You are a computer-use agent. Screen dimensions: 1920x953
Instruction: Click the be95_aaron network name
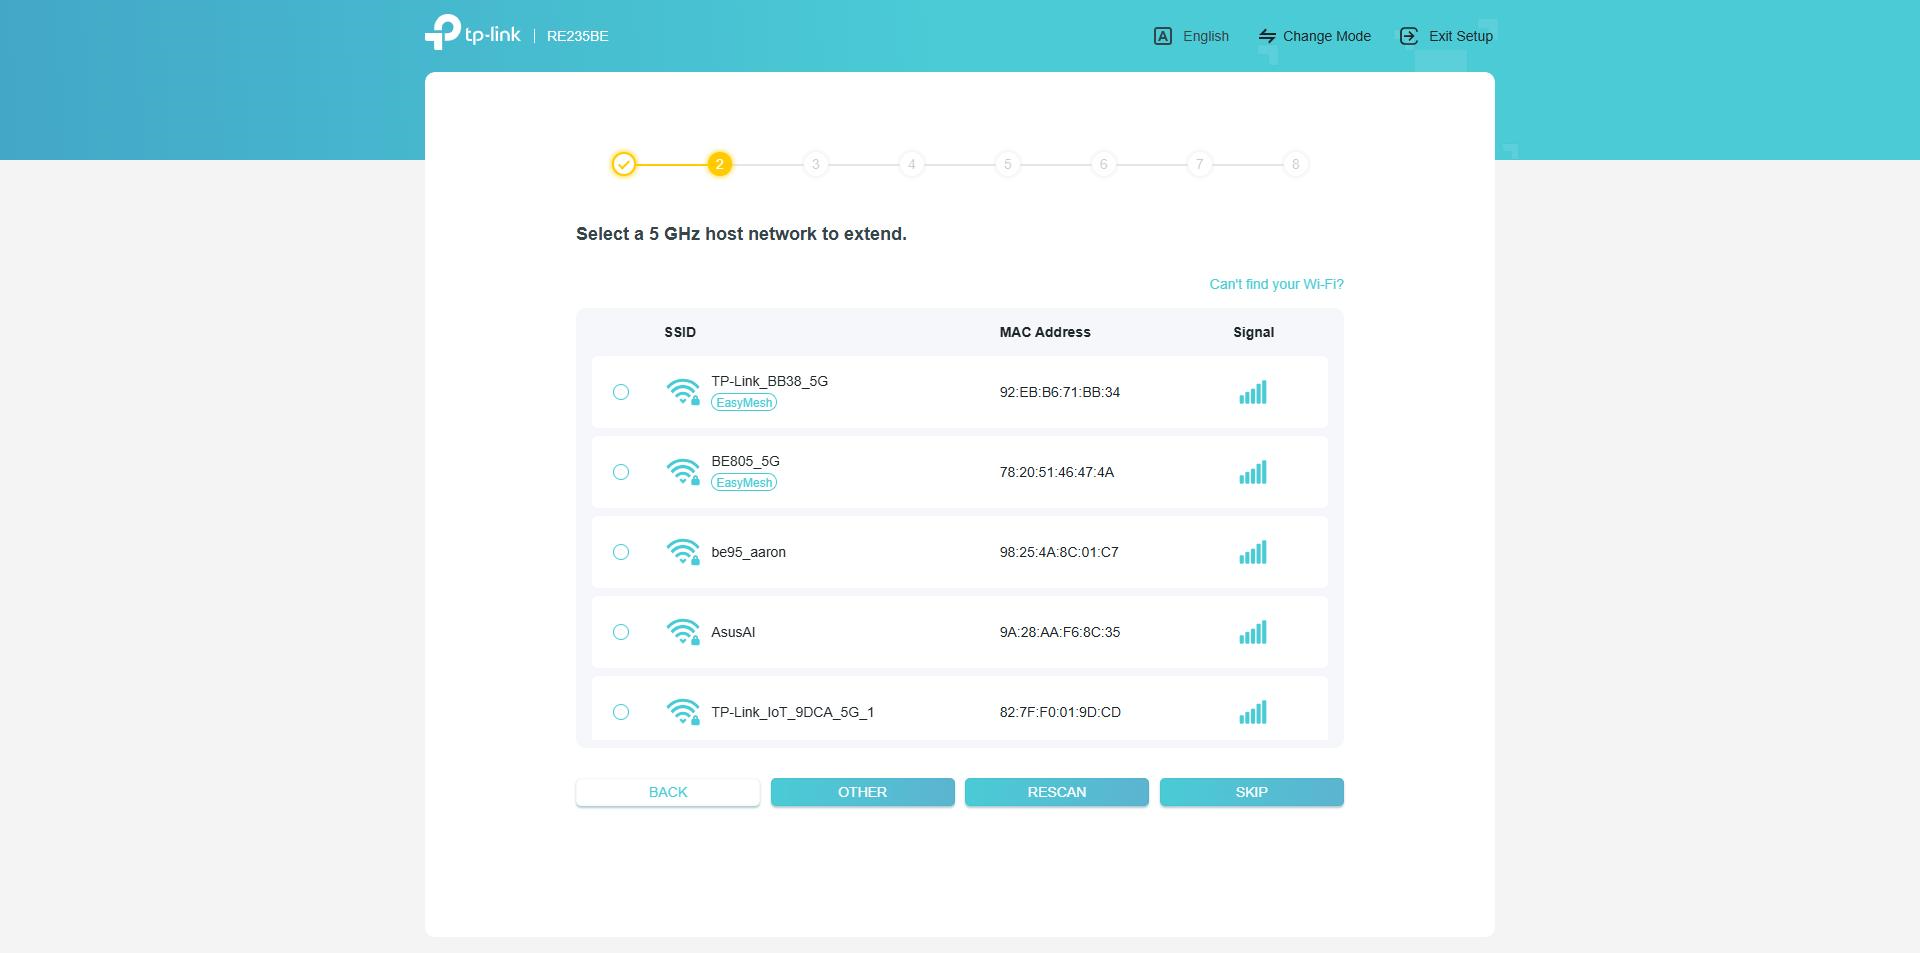click(x=748, y=552)
